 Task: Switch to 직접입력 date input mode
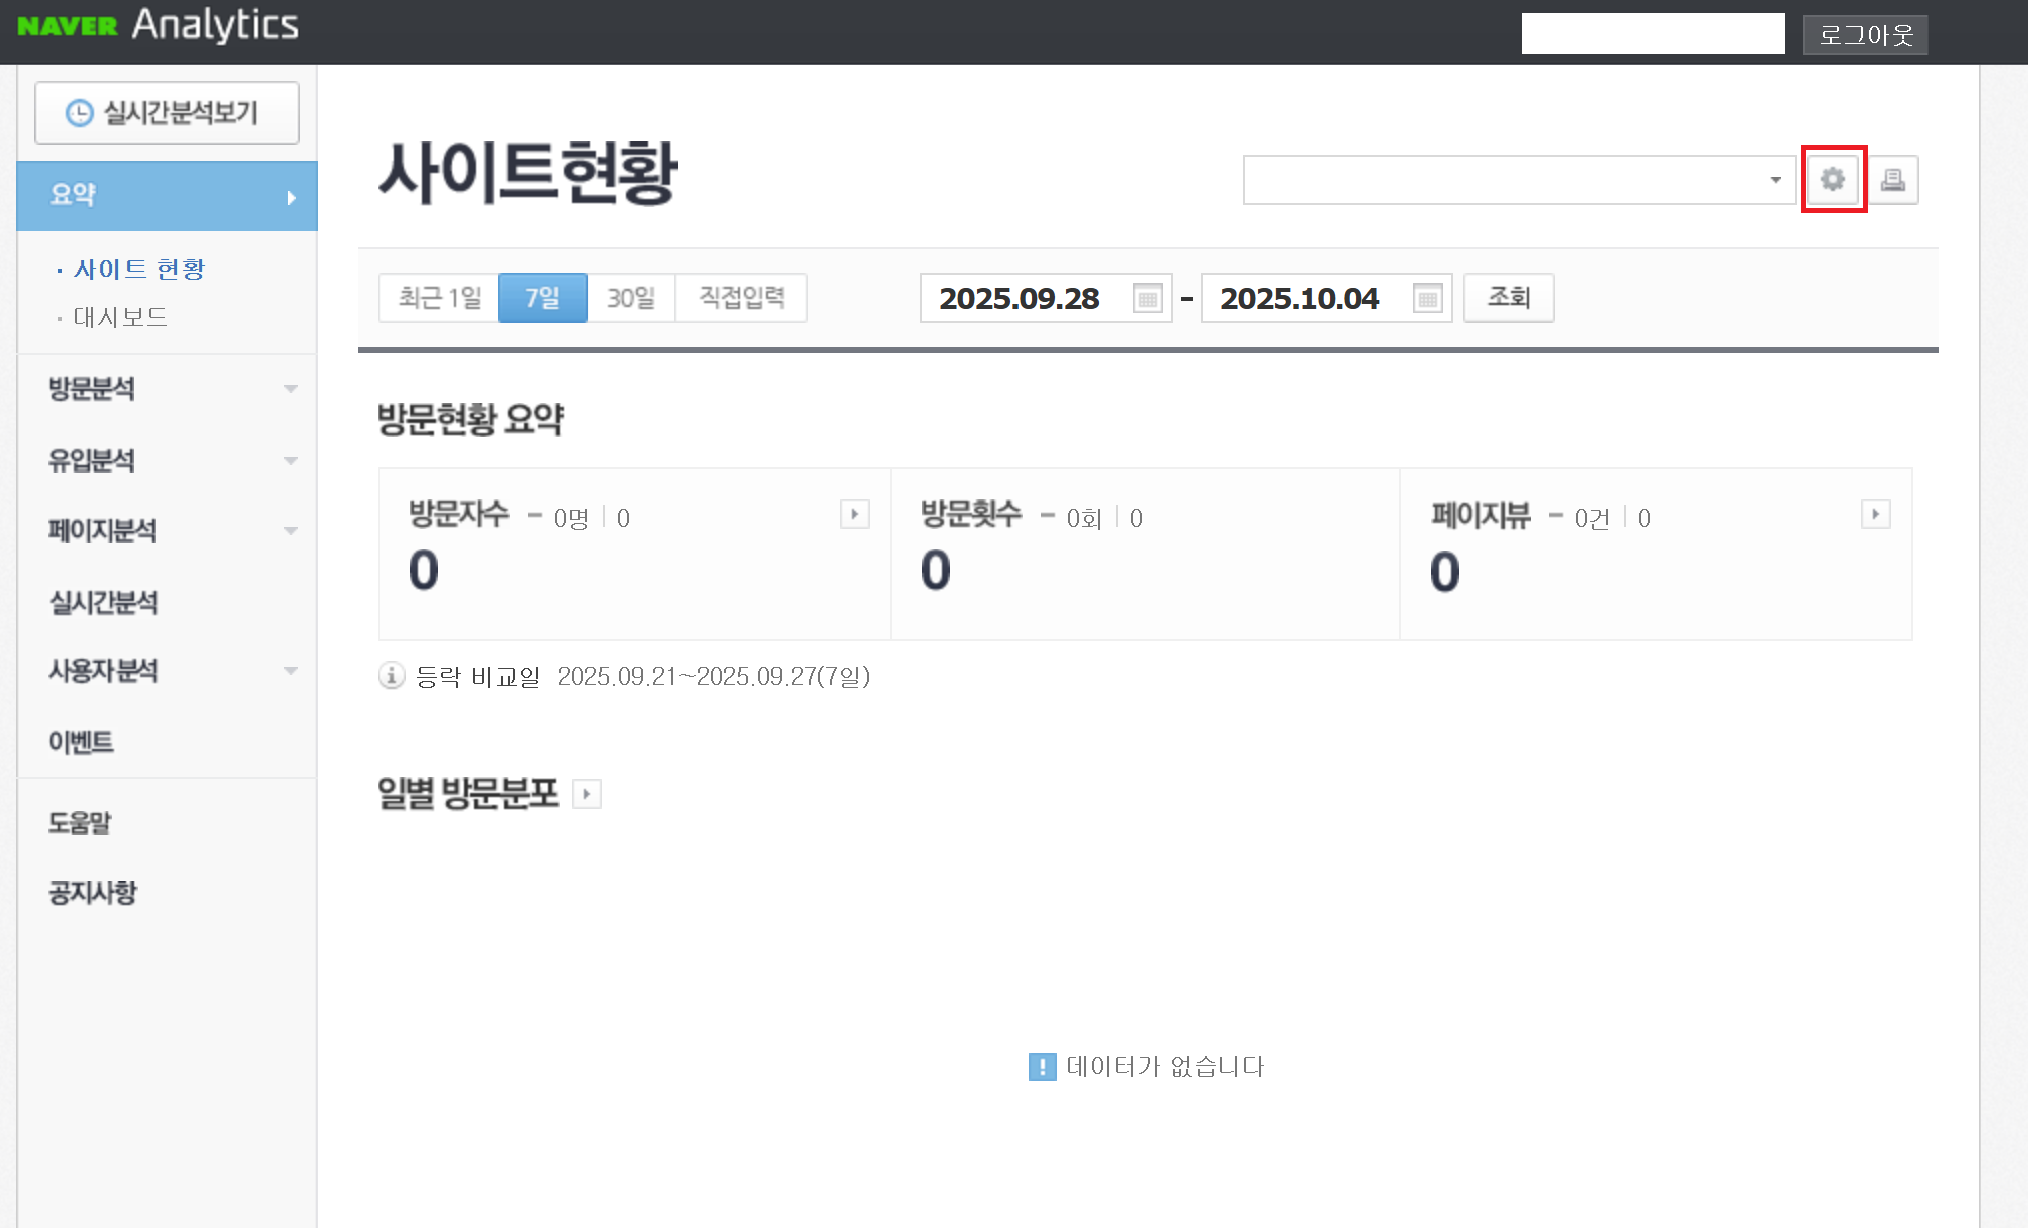[741, 297]
